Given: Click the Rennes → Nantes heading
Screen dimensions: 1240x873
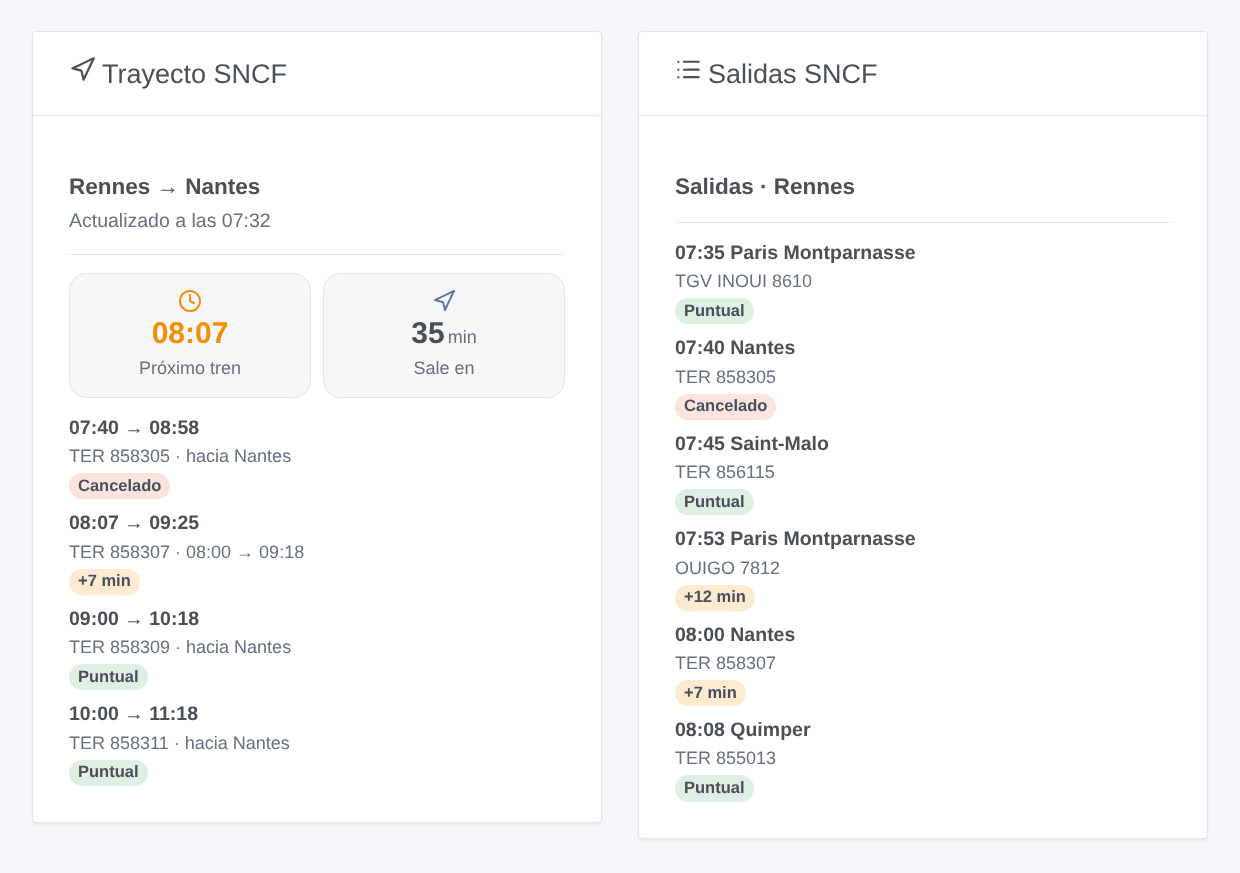Looking at the screenshot, I should coord(165,187).
